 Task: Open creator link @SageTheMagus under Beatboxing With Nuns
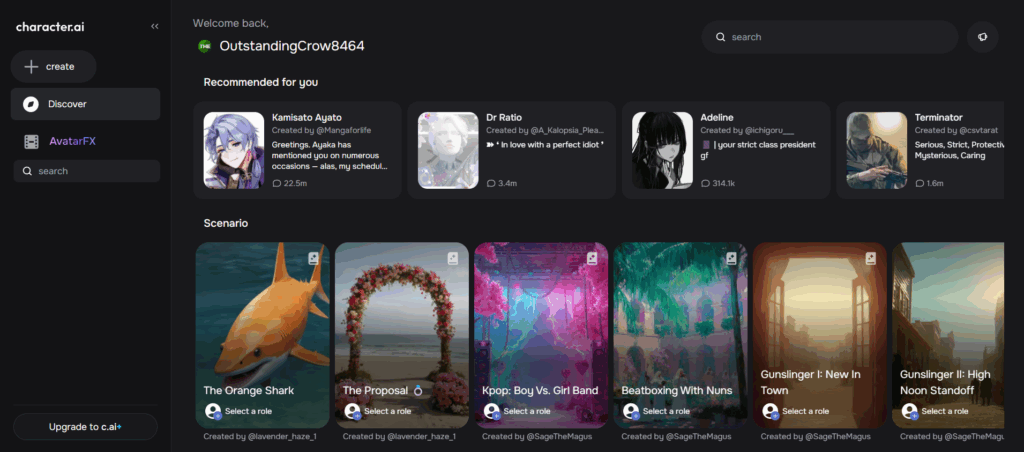691,436
